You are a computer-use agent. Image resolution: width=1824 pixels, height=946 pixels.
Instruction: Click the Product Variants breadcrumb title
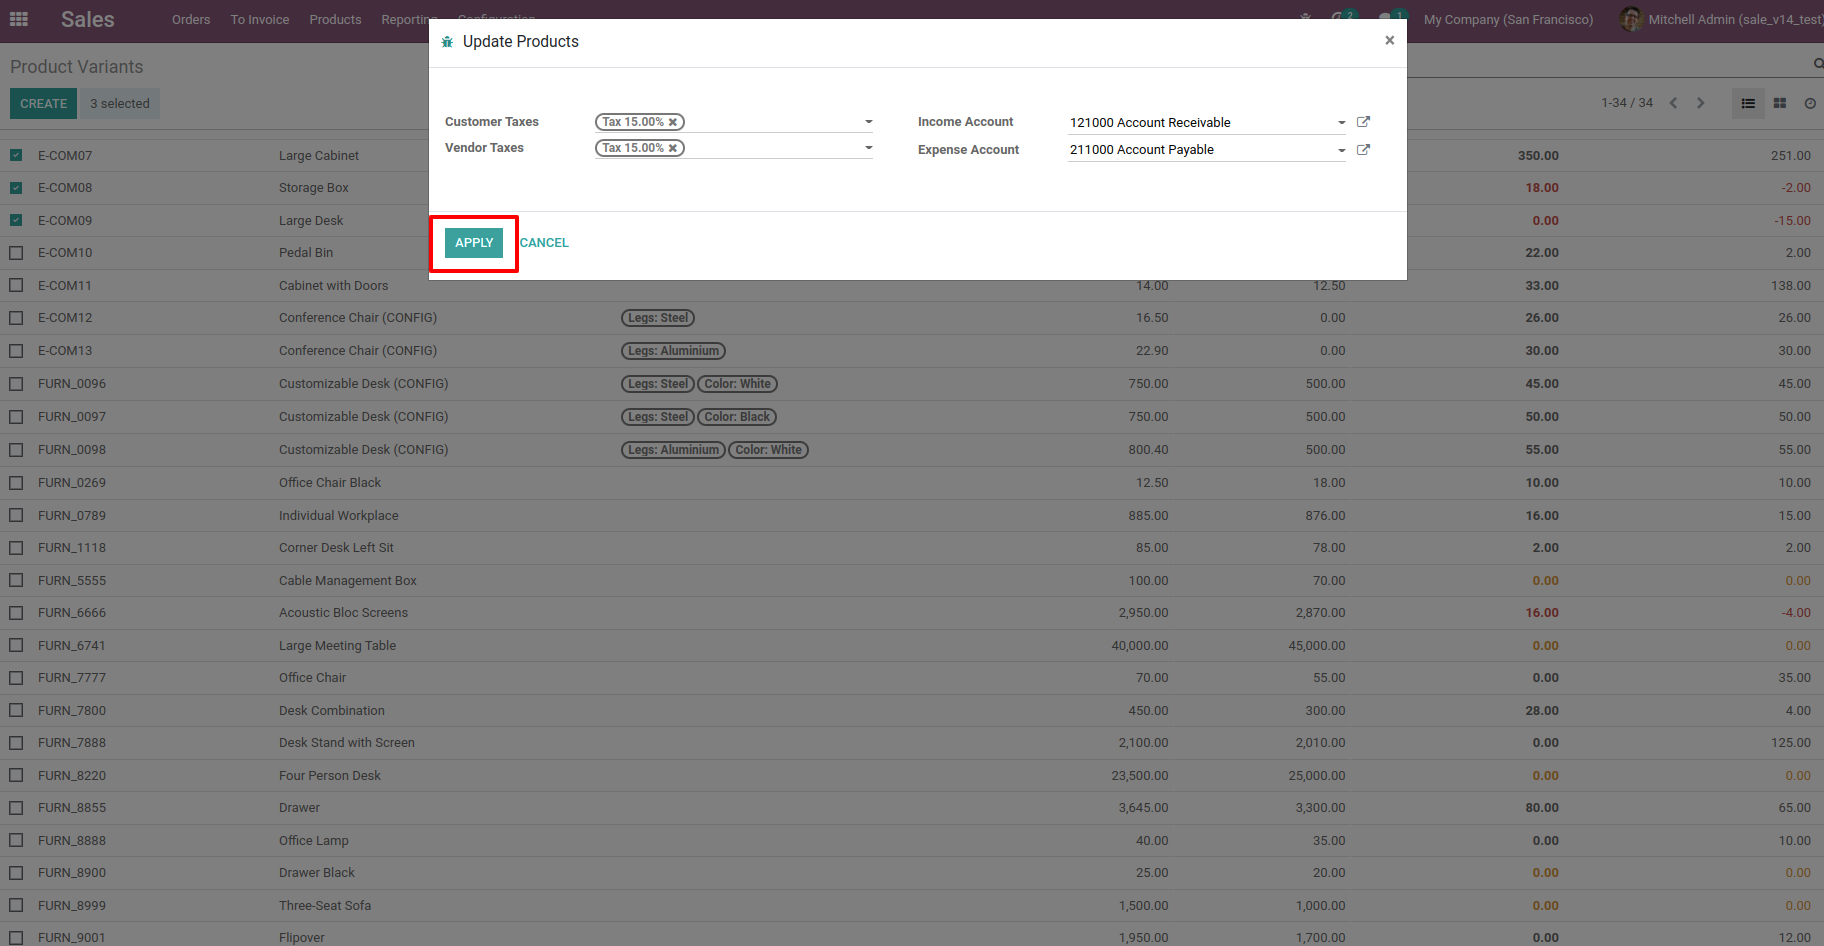pyautogui.click(x=77, y=67)
